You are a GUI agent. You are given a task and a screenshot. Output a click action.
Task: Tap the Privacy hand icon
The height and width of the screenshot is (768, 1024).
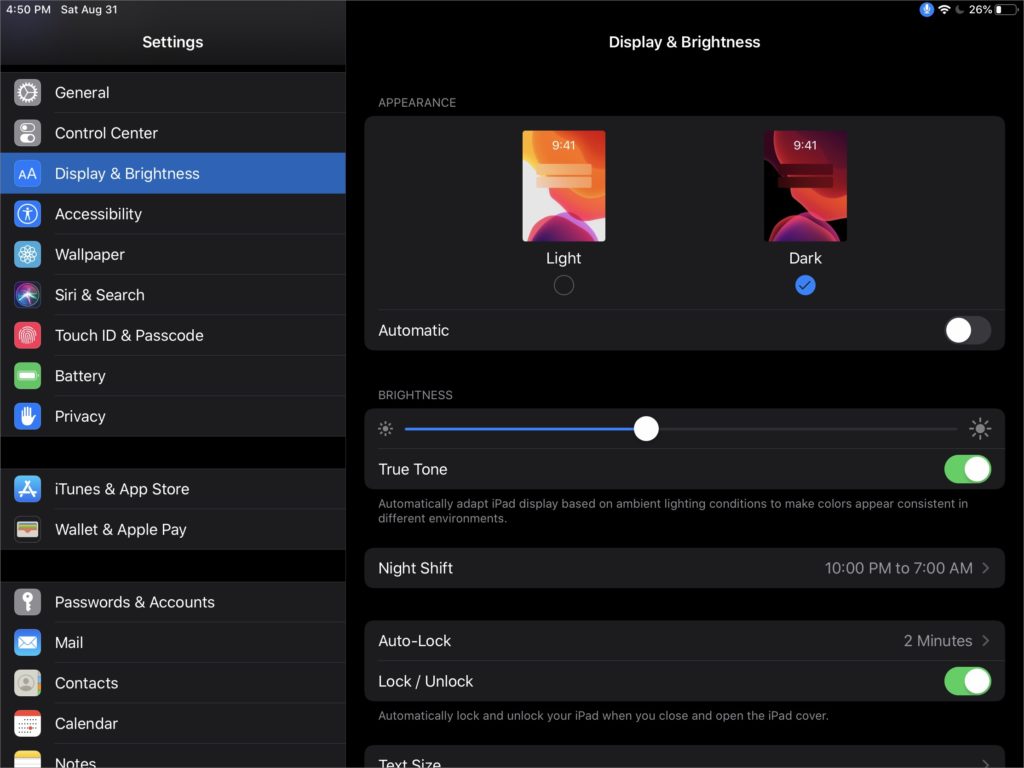pos(28,417)
